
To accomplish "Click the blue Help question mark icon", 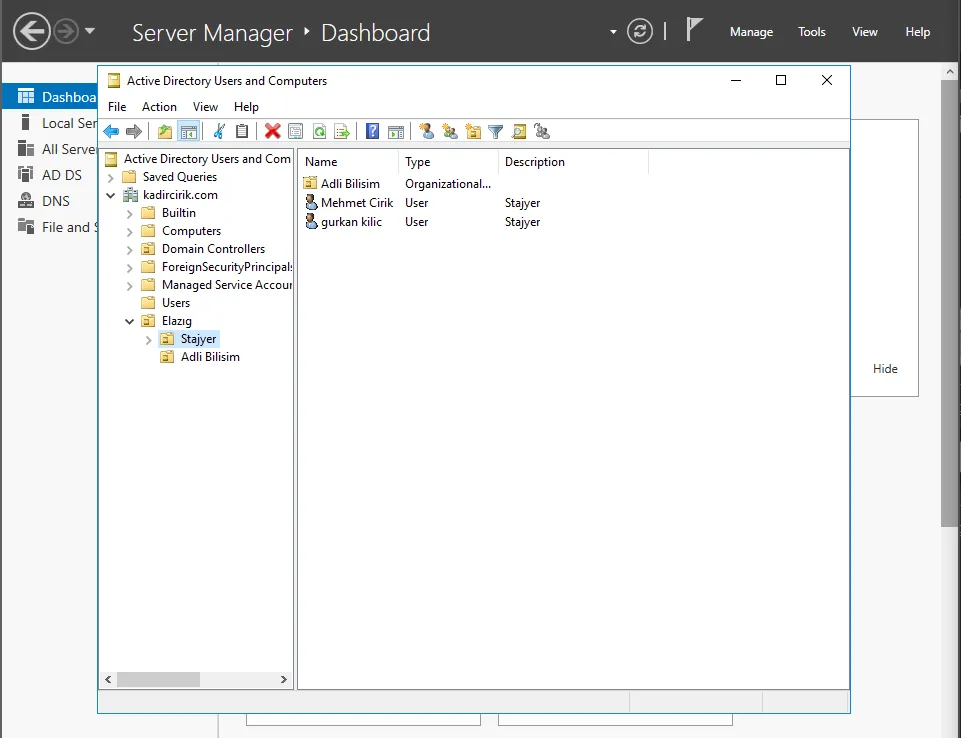I will (372, 131).
